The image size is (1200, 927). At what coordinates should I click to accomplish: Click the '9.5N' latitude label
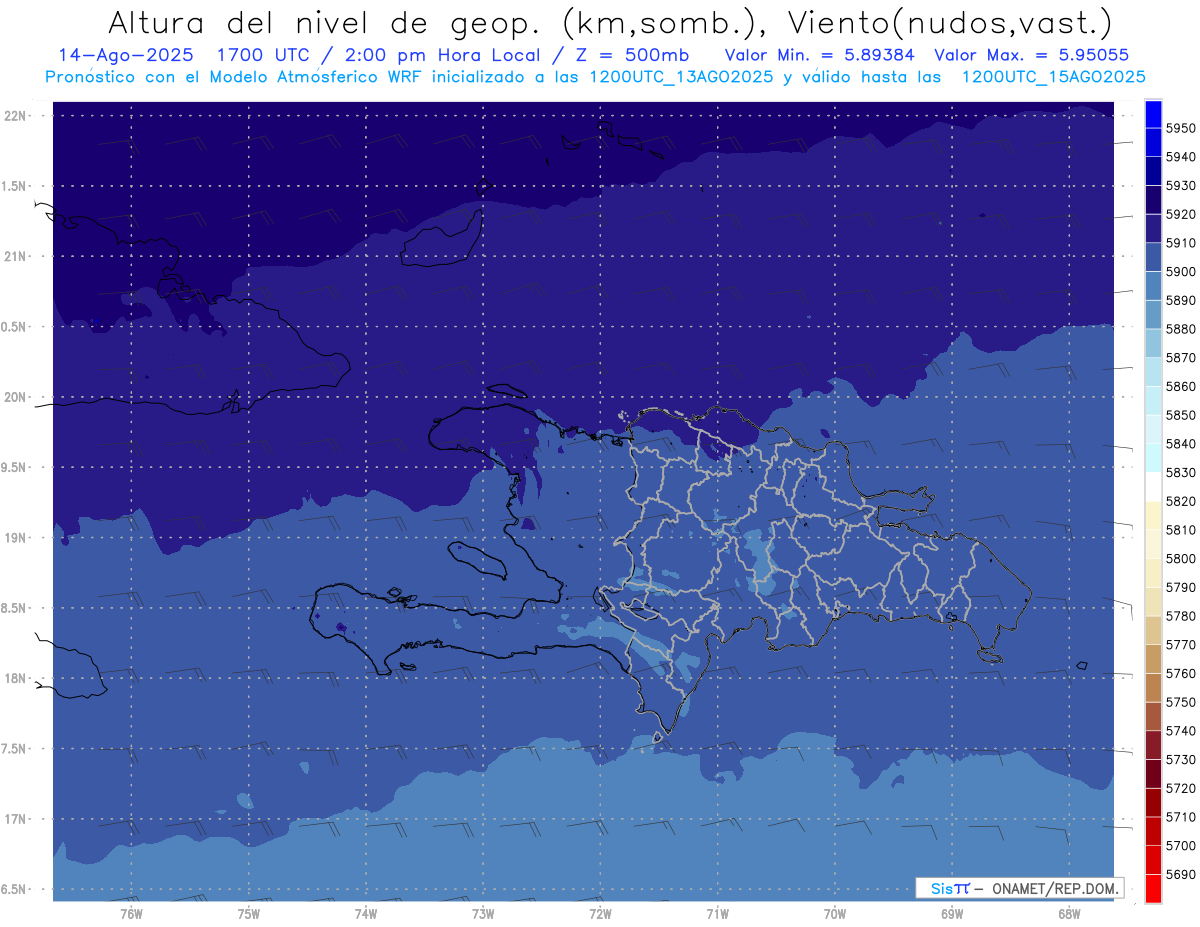click(15, 467)
